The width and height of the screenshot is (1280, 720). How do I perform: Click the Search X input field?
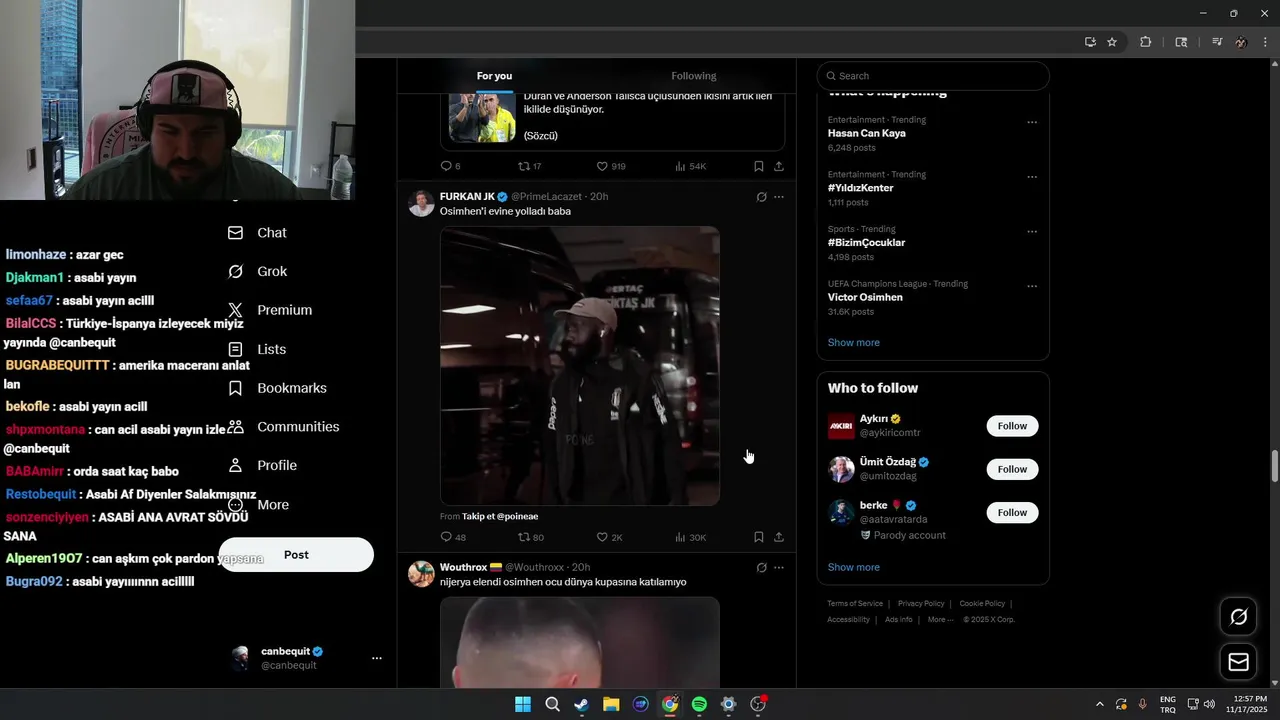point(933,76)
